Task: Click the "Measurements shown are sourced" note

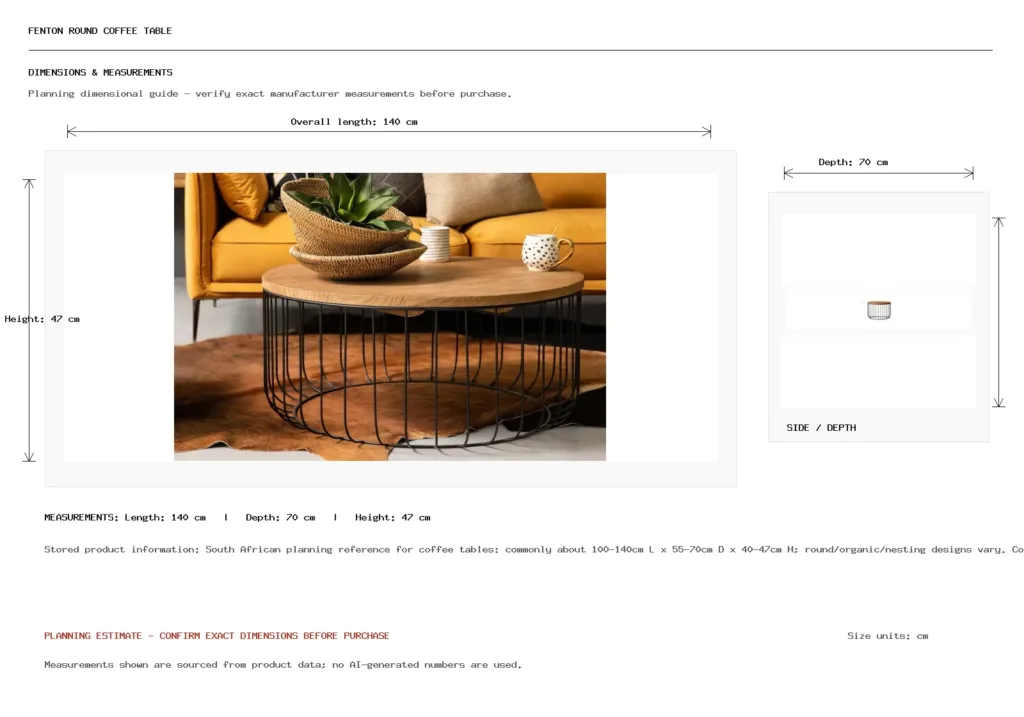Action: point(283,665)
